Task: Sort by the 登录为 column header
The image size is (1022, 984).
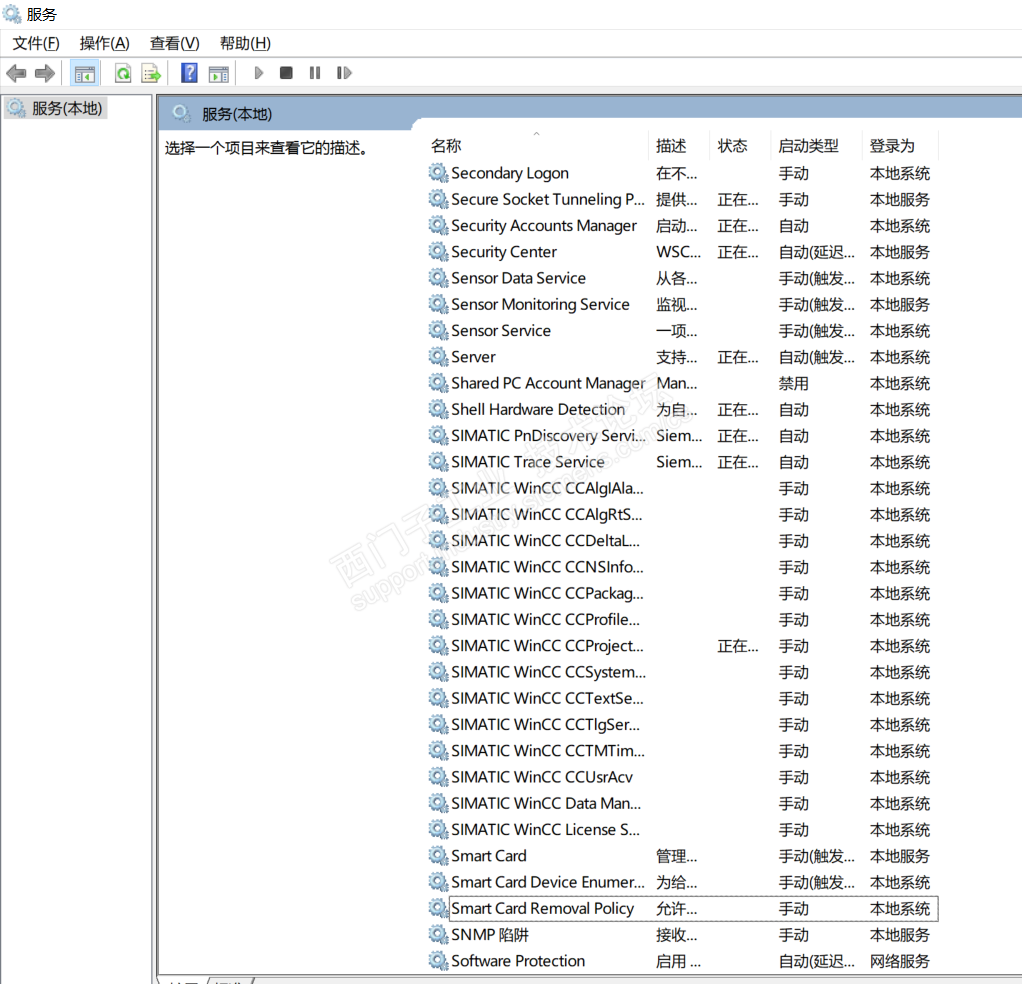Action: click(900, 145)
